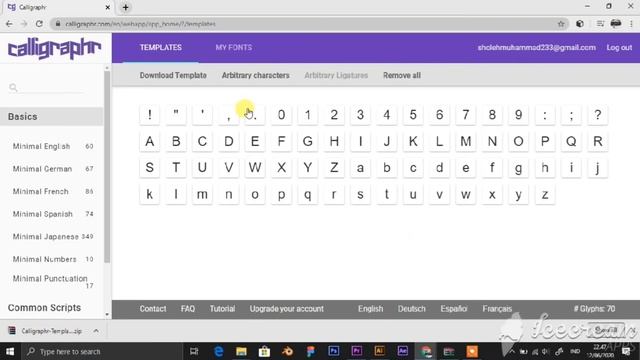The image size is (640, 360).
Task: Switch to the My Fonts tab
Action: 233,47
